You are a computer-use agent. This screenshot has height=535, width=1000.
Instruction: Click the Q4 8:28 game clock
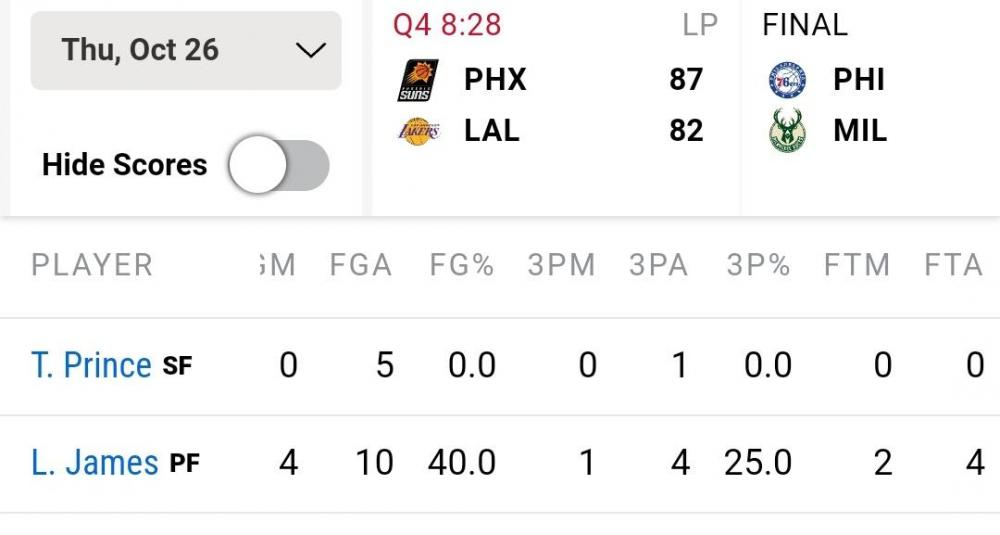pos(447,25)
